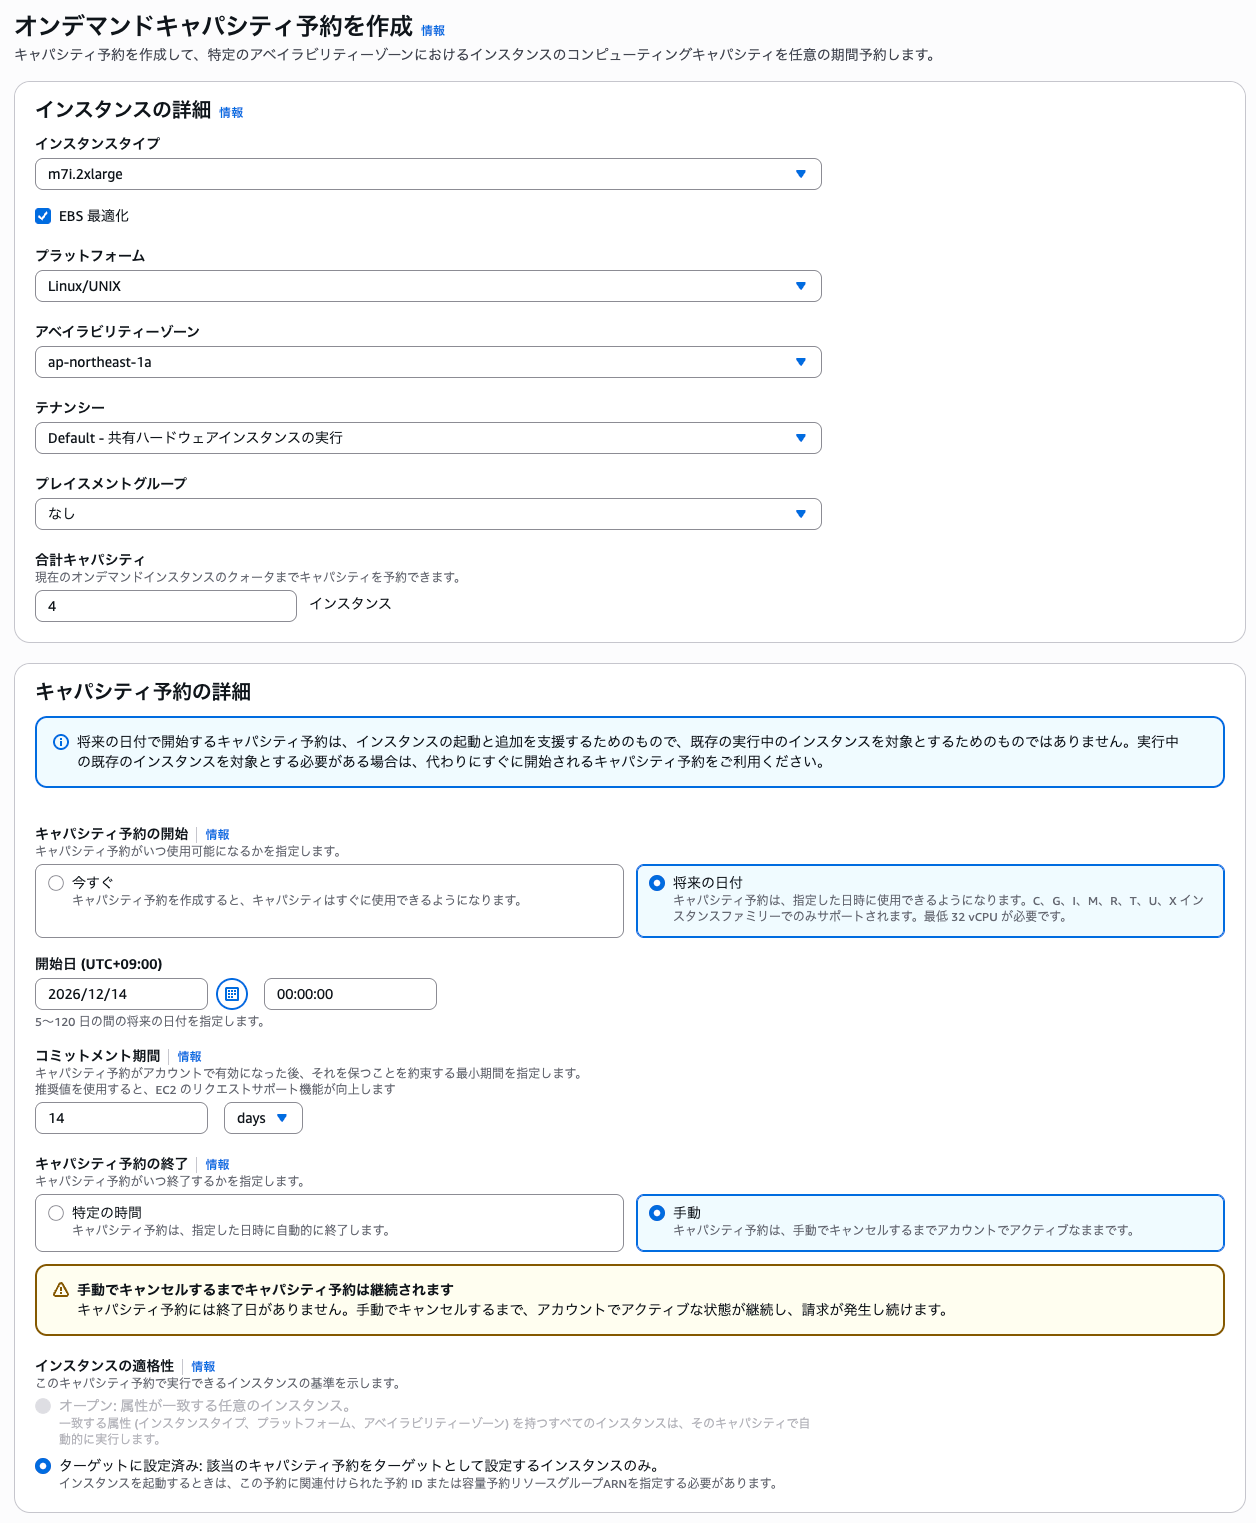
Task: Click the キャパシティ予約の詳細 section heading
Action: pos(143,692)
